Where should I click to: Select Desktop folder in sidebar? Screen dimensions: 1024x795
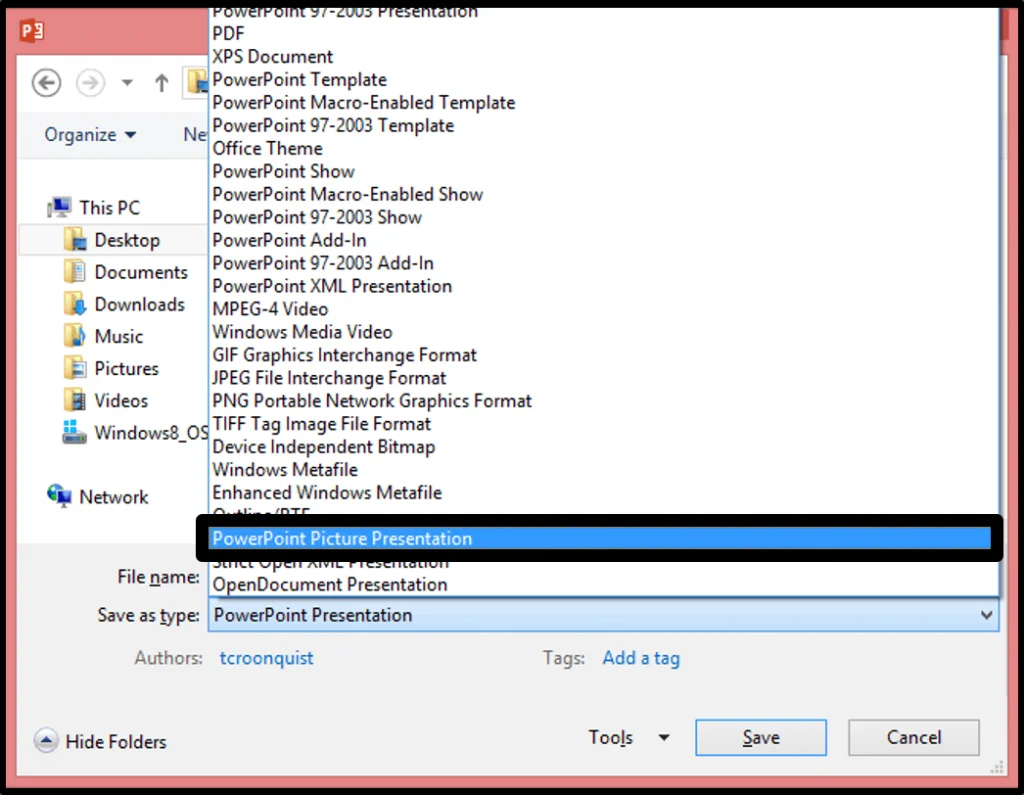[127, 240]
